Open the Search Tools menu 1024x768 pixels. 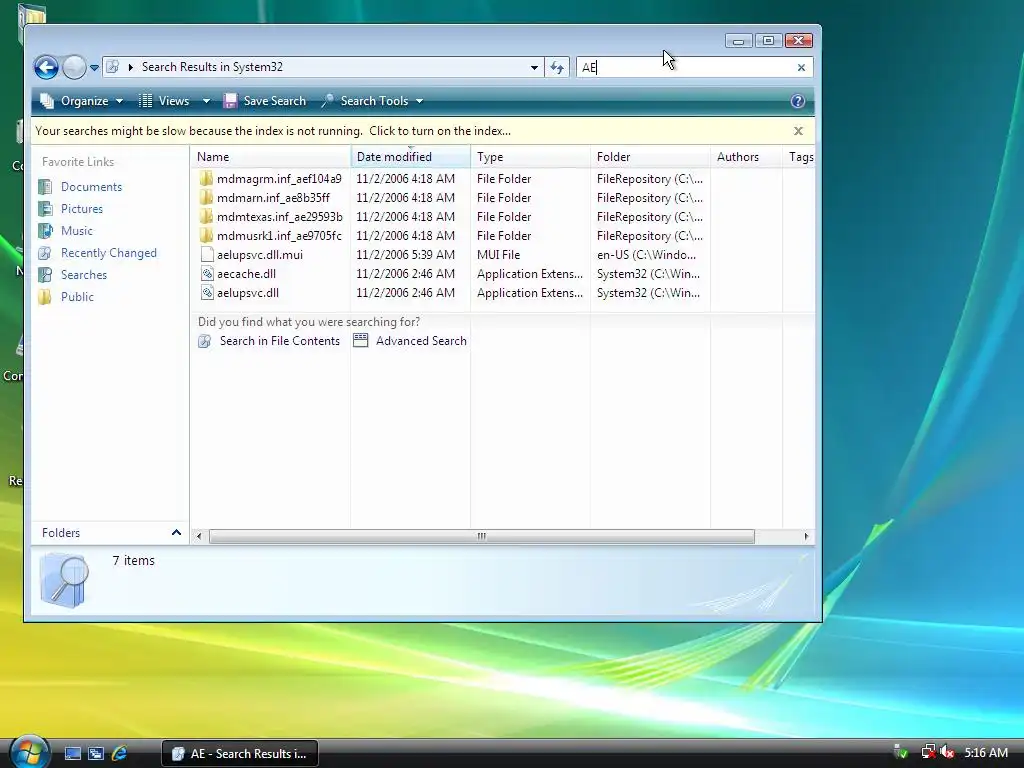(372, 101)
